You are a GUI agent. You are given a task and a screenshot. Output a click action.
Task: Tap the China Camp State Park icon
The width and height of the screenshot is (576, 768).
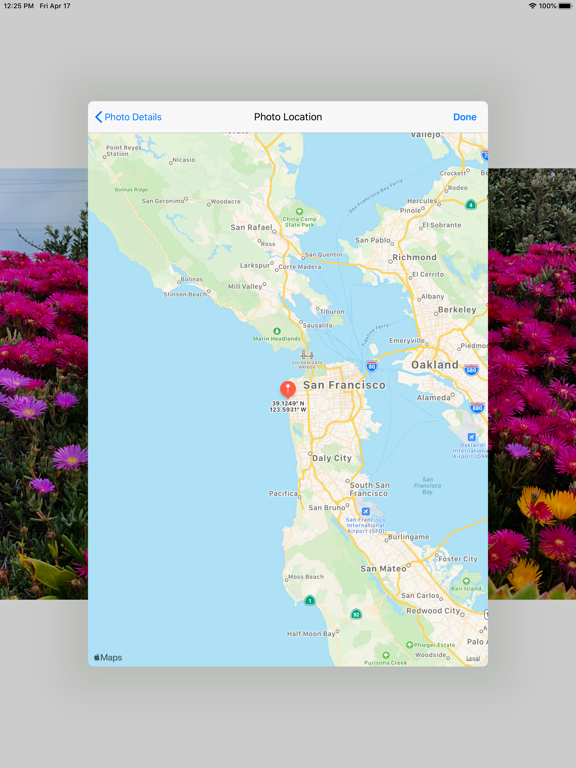[299, 212]
